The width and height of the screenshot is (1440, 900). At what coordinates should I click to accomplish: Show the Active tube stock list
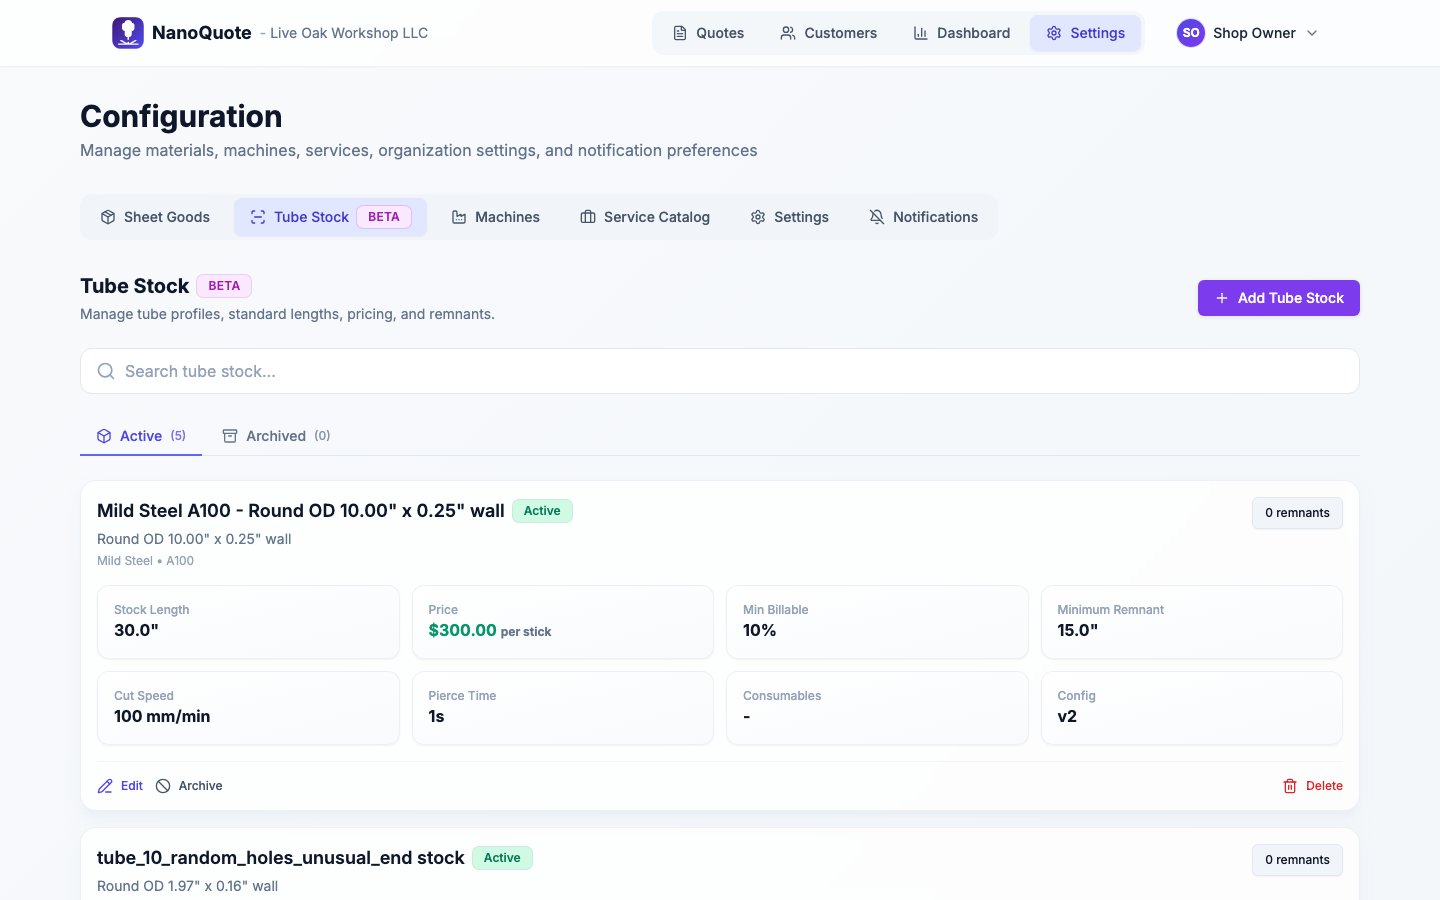141,436
